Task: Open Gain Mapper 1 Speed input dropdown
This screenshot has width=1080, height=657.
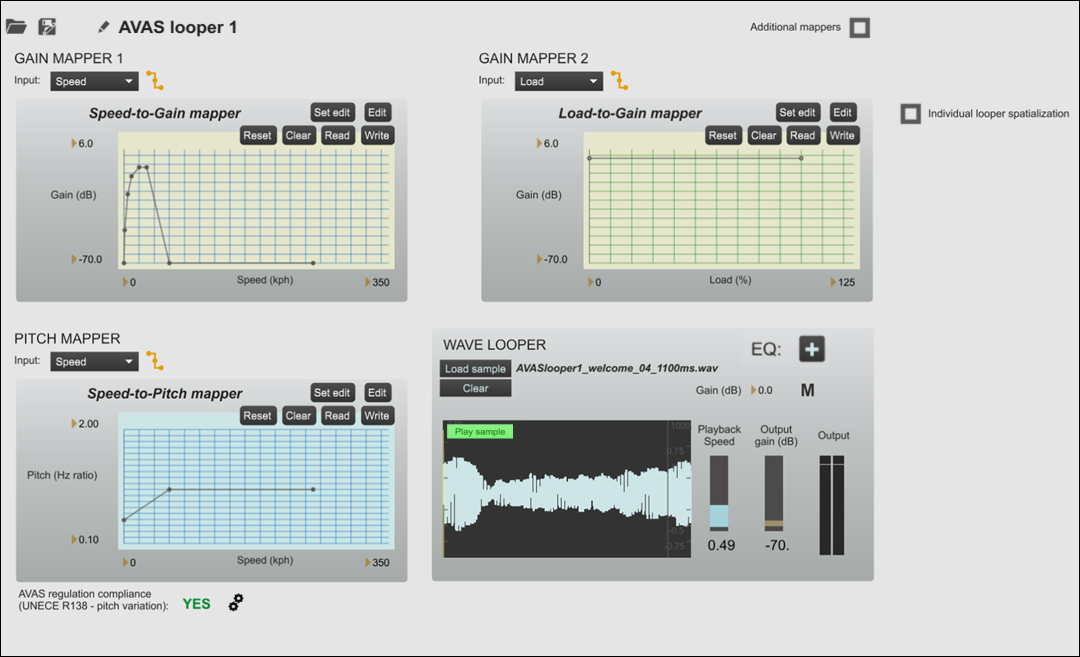Action: point(94,81)
